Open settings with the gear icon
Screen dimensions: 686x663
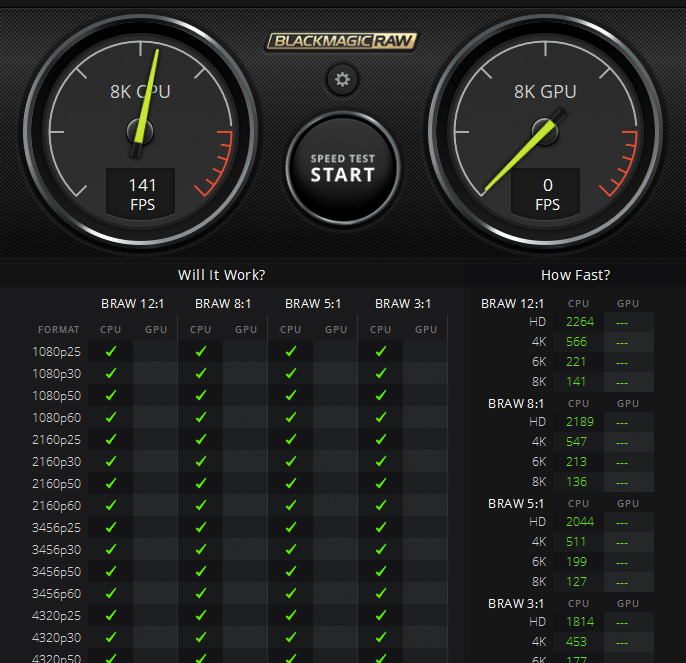click(x=342, y=80)
